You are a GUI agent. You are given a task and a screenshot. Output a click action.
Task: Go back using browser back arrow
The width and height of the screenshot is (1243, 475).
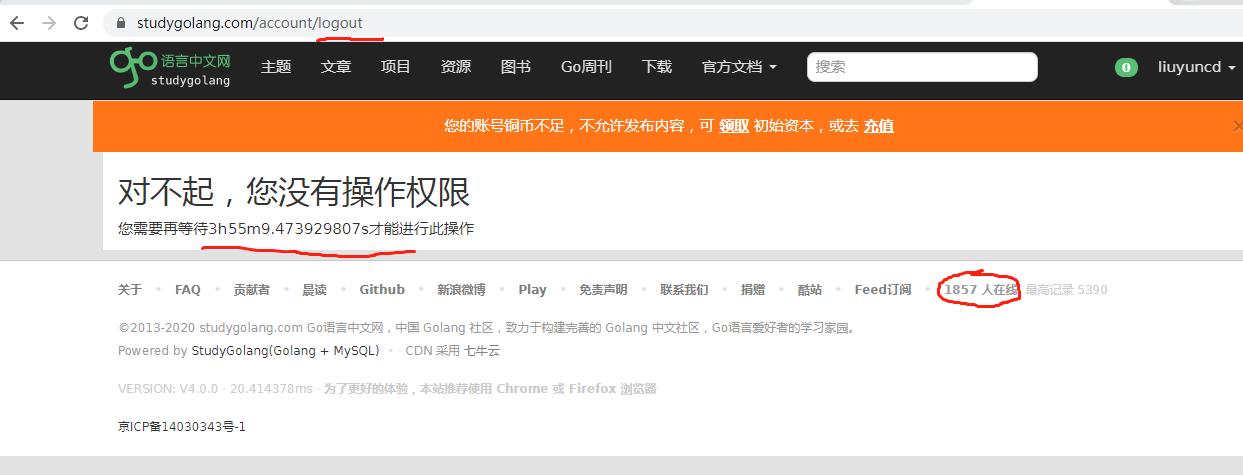click(x=16, y=22)
